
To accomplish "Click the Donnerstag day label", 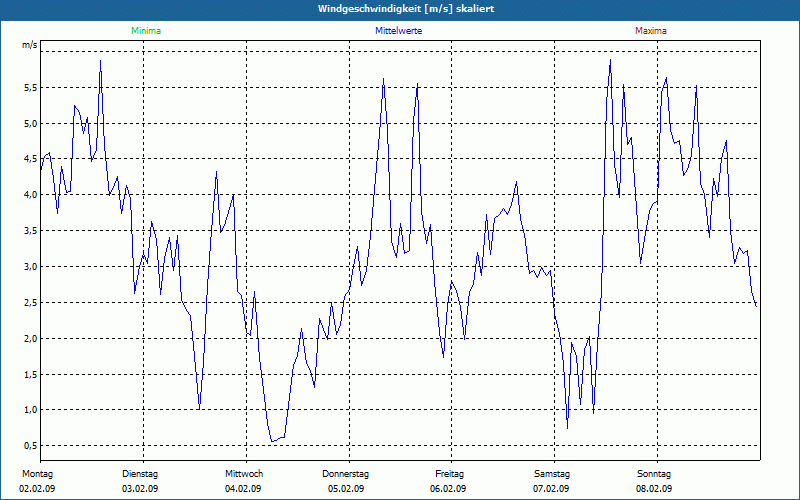I will click(x=345, y=474).
